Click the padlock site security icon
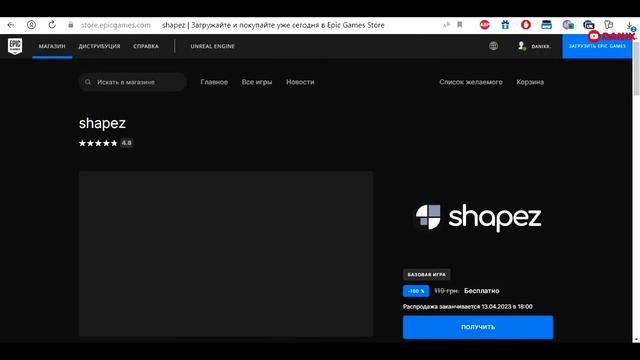The width and height of the screenshot is (640, 360). coord(71,25)
